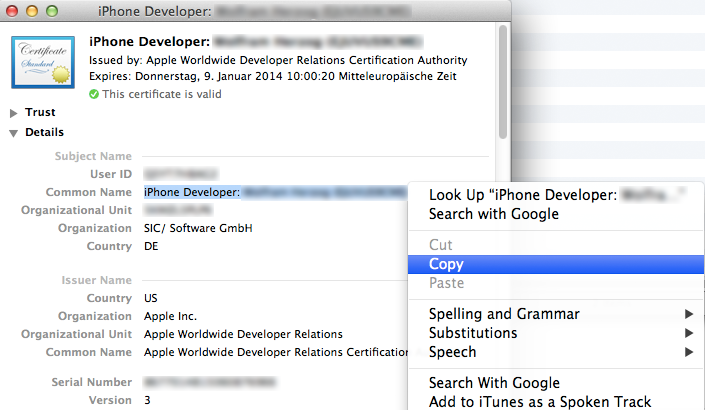Click the "Serial Number" field label
The image size is (705, 410).
point(91,382)
